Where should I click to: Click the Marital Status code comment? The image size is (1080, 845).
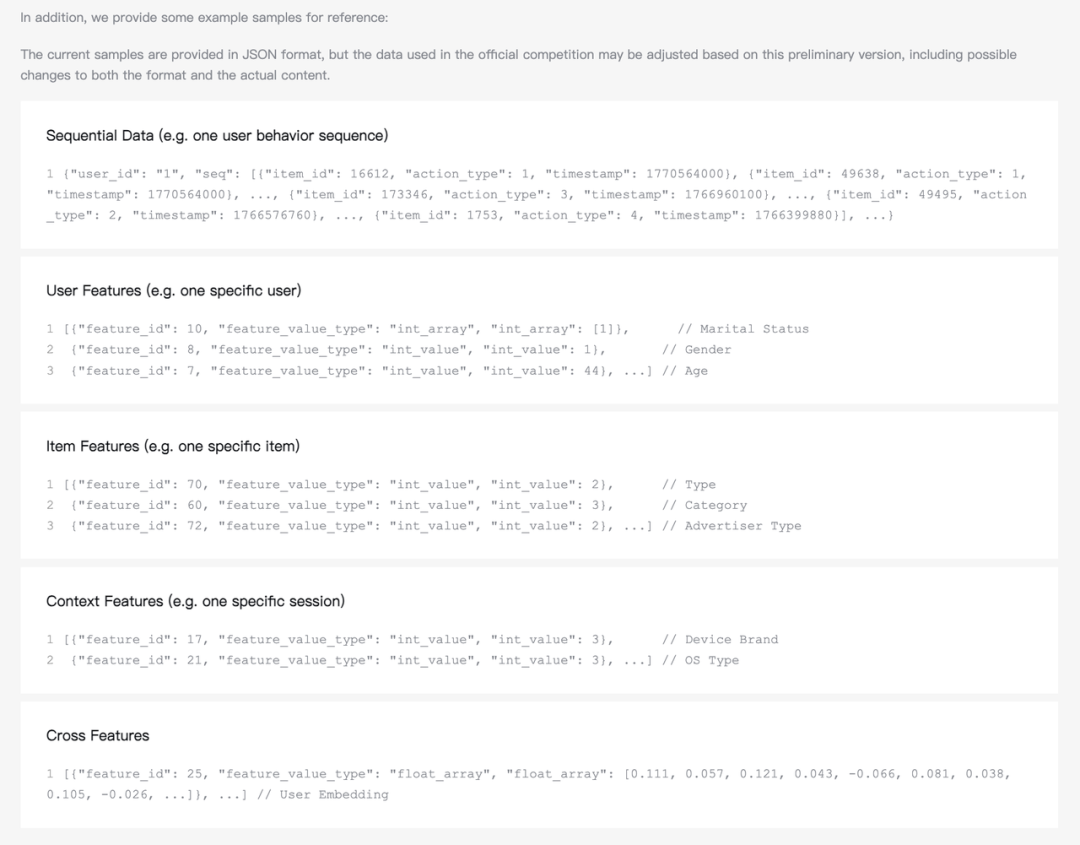point(743,329)
